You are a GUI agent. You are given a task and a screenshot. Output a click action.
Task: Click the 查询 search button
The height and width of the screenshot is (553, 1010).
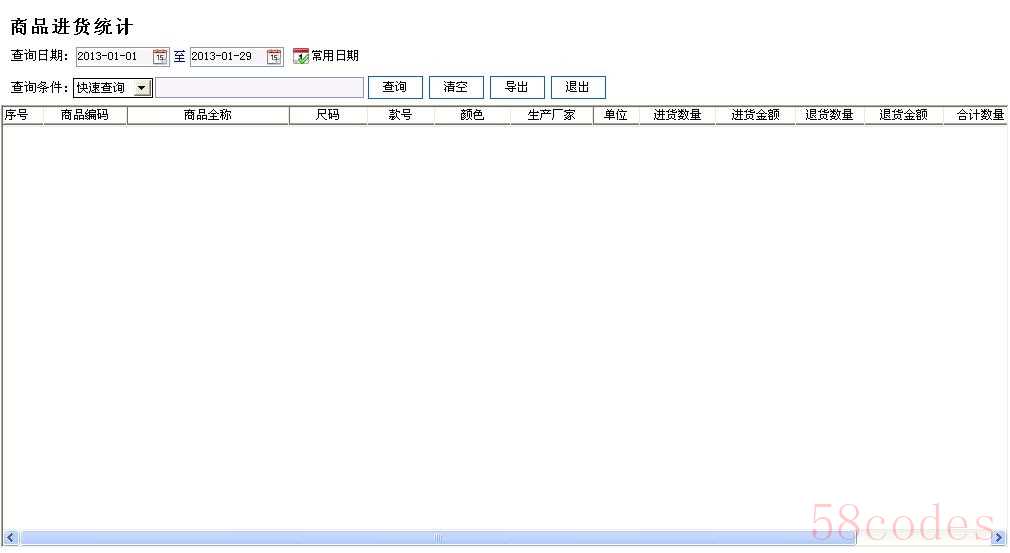coord(395,88)
